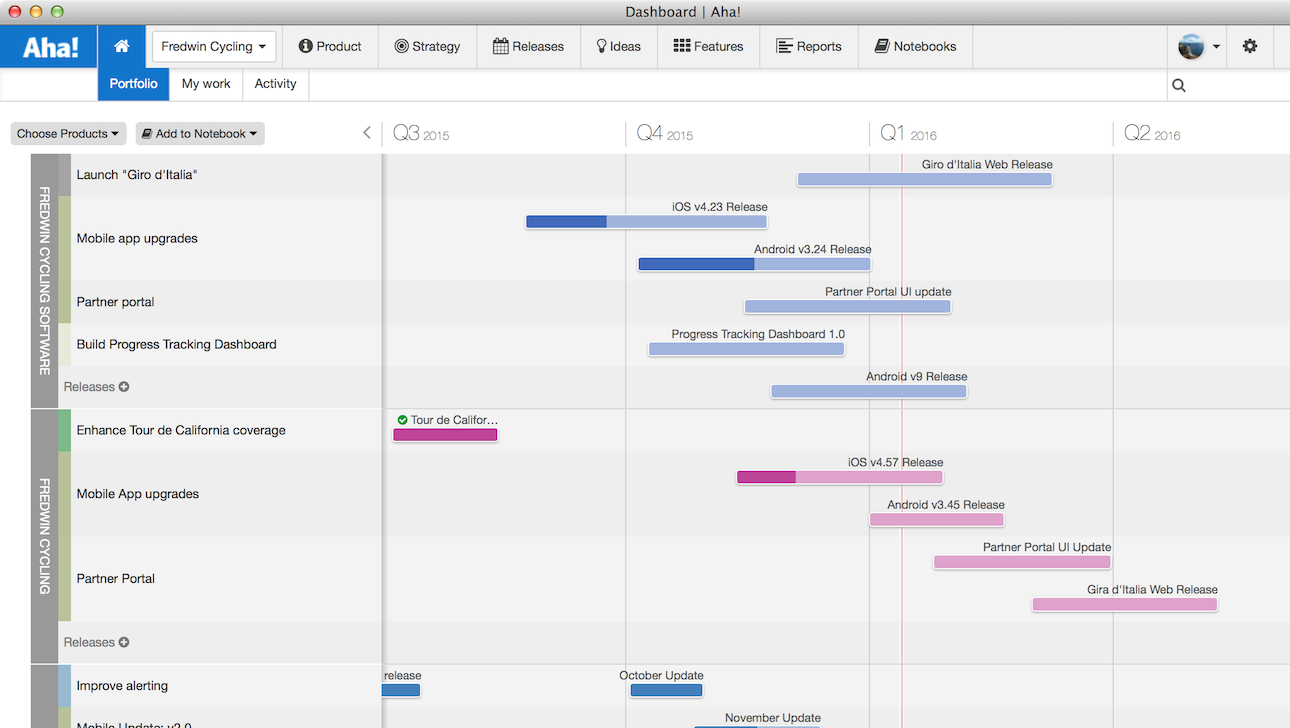Switch to the Activity tab

click(275, 84)
